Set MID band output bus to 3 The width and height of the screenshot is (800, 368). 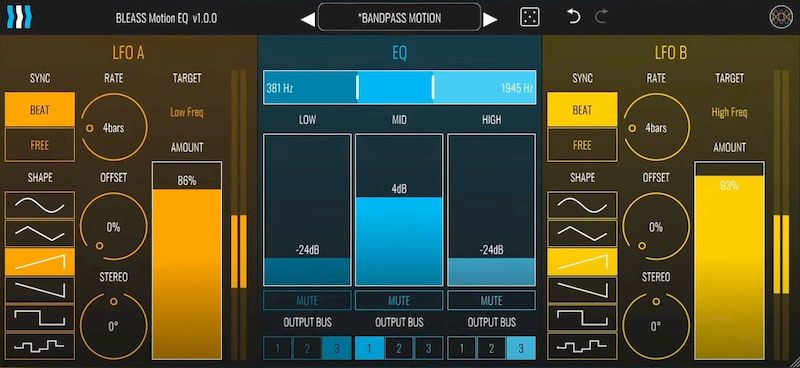click(429, 348)
